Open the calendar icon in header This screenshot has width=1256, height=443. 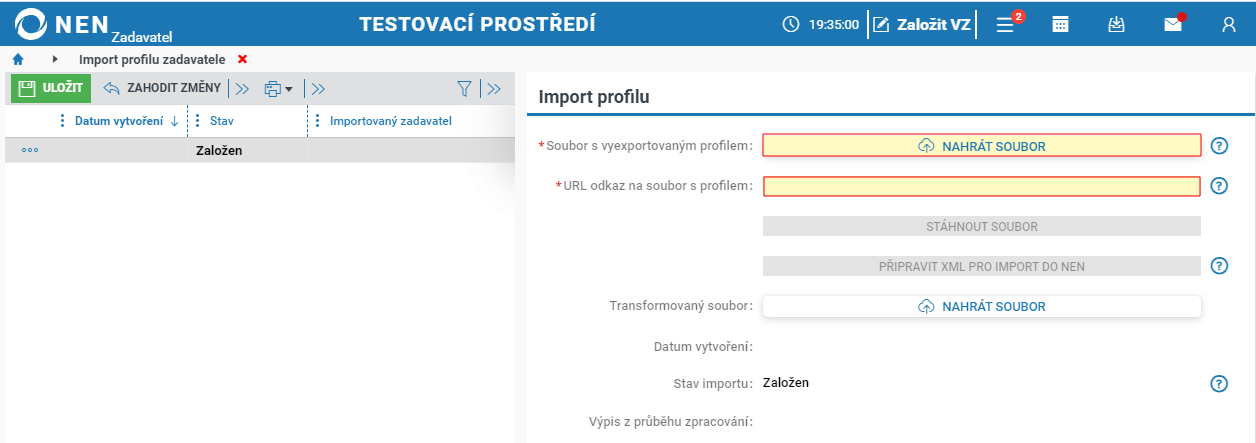click(1061, 25)
